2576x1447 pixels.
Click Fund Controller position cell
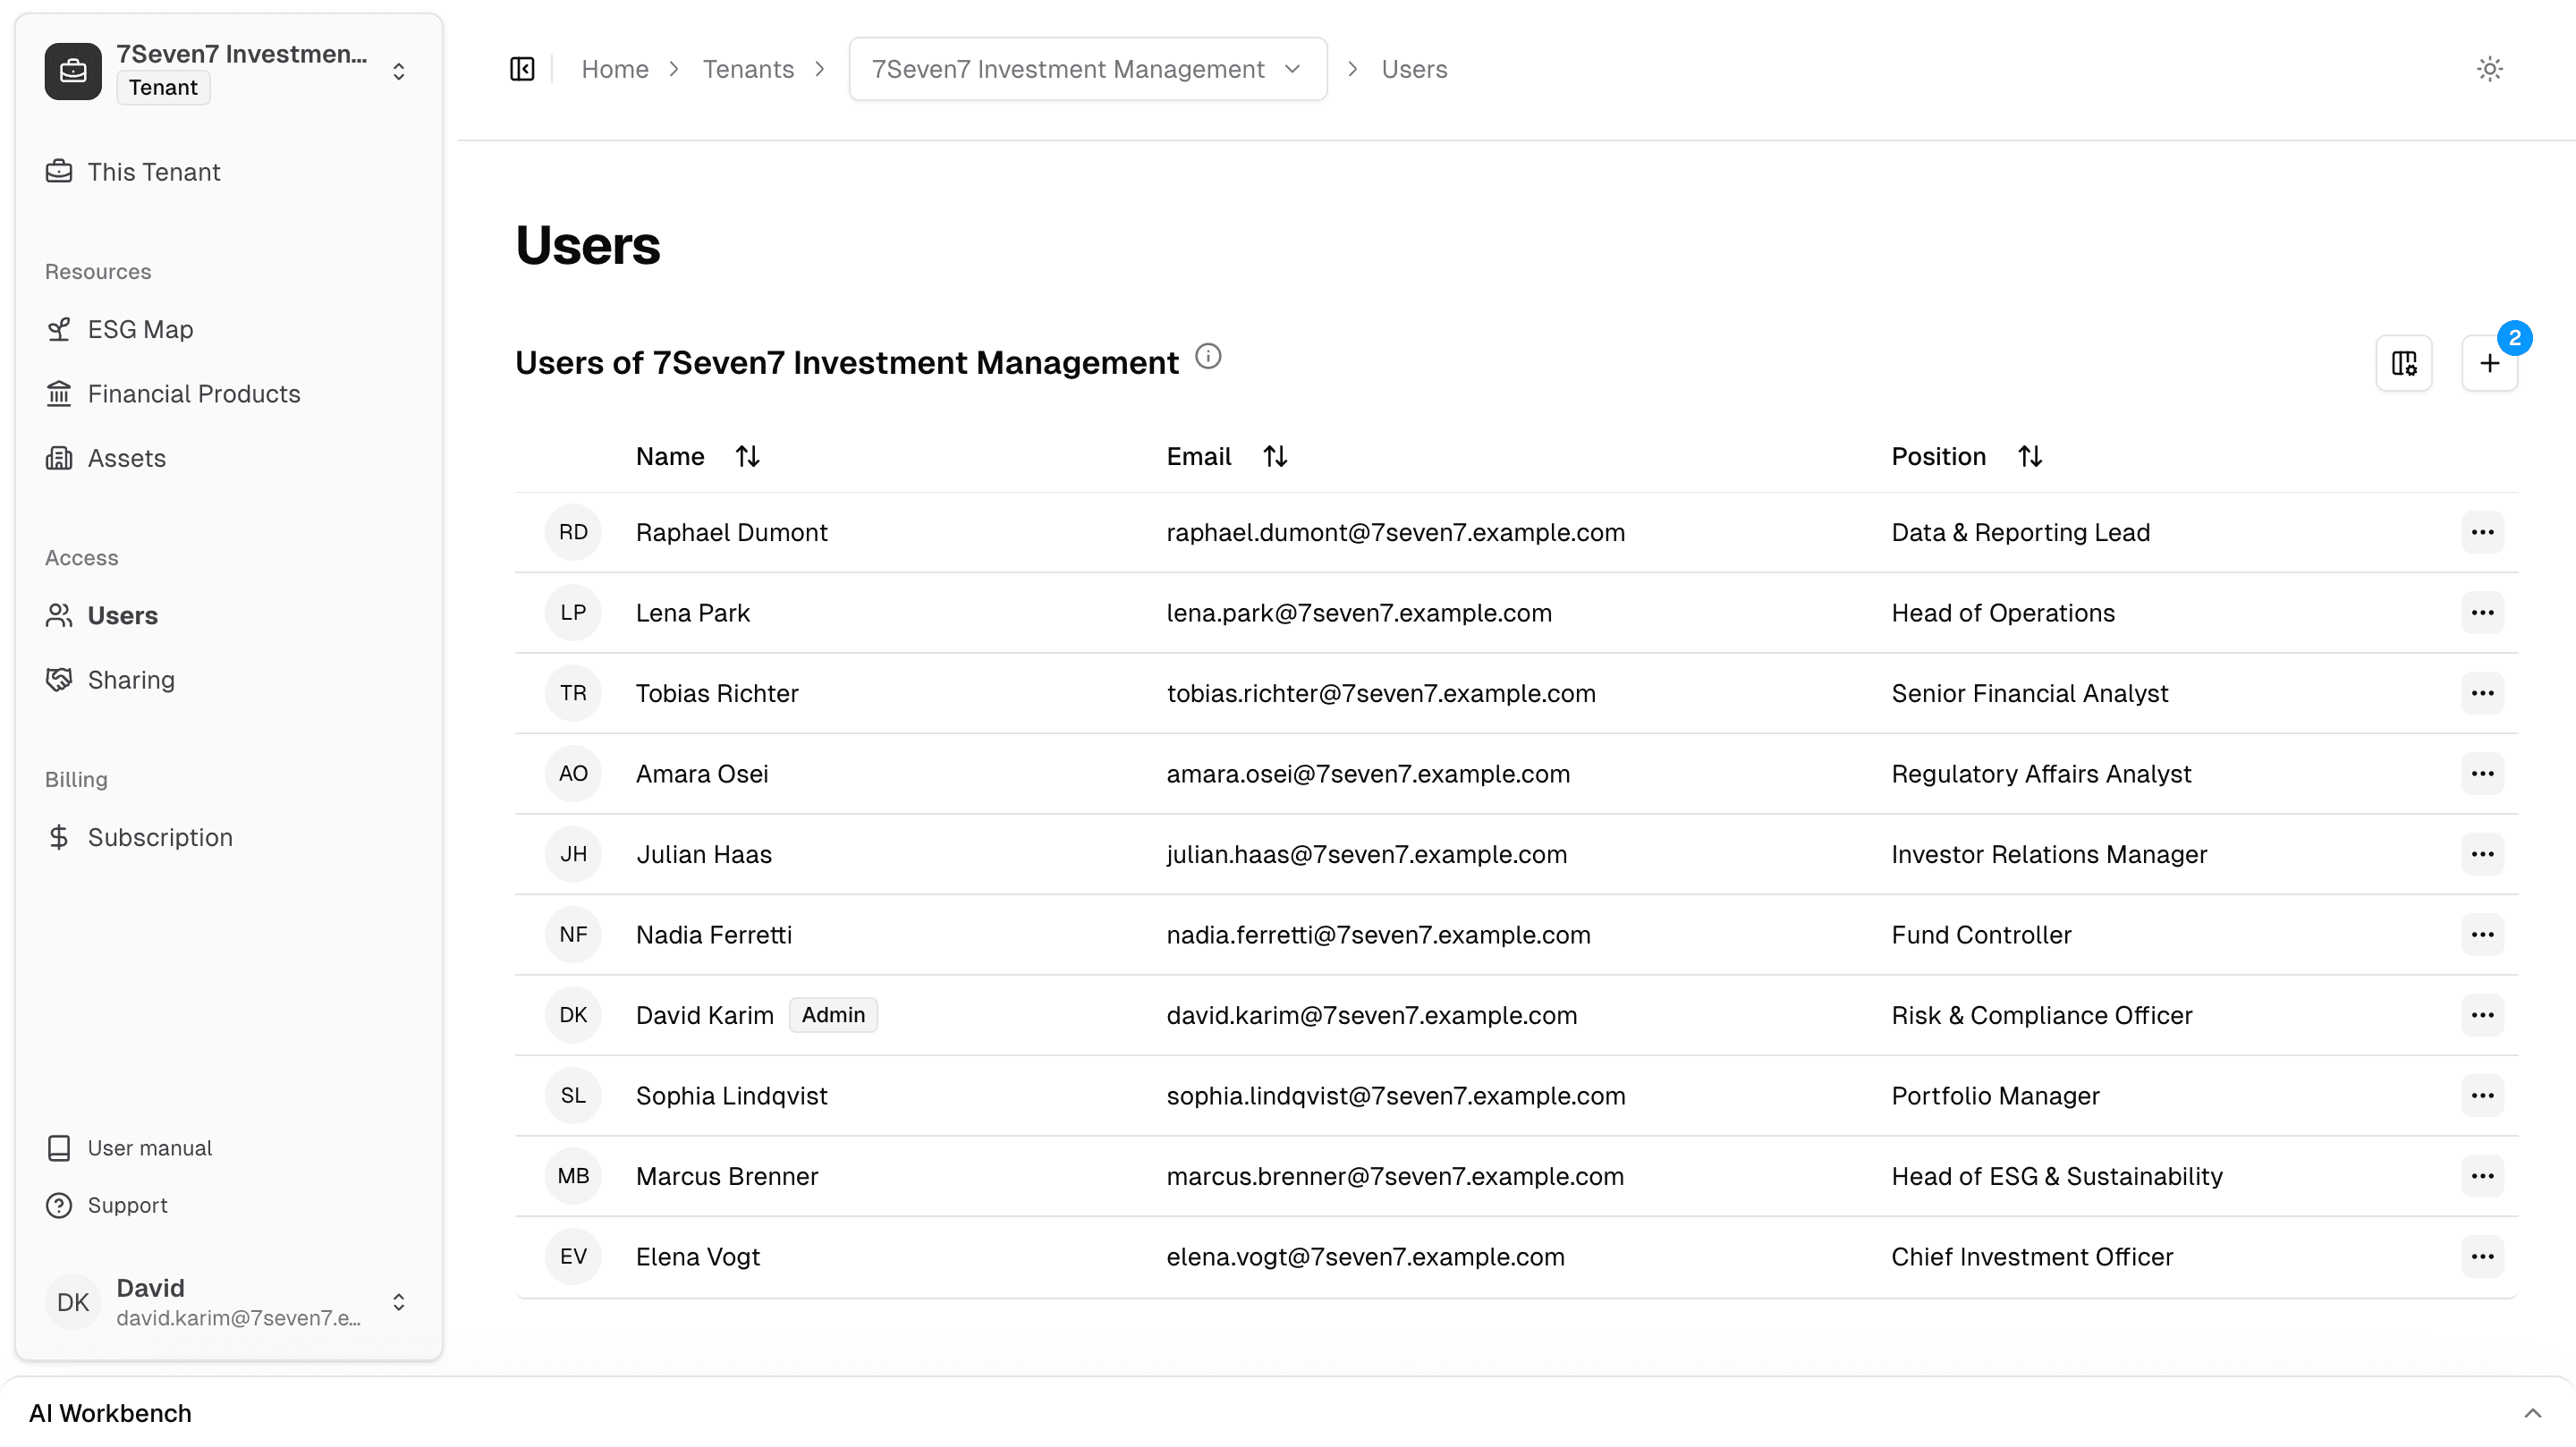pos(1981,935)
